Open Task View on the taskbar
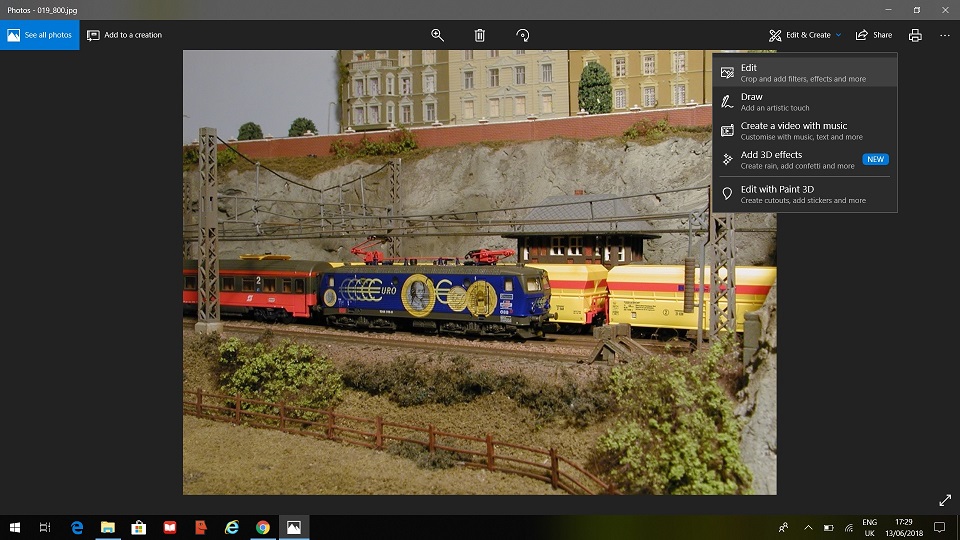Viewport: 960px width, 540px height. click(x=45, y=527)
